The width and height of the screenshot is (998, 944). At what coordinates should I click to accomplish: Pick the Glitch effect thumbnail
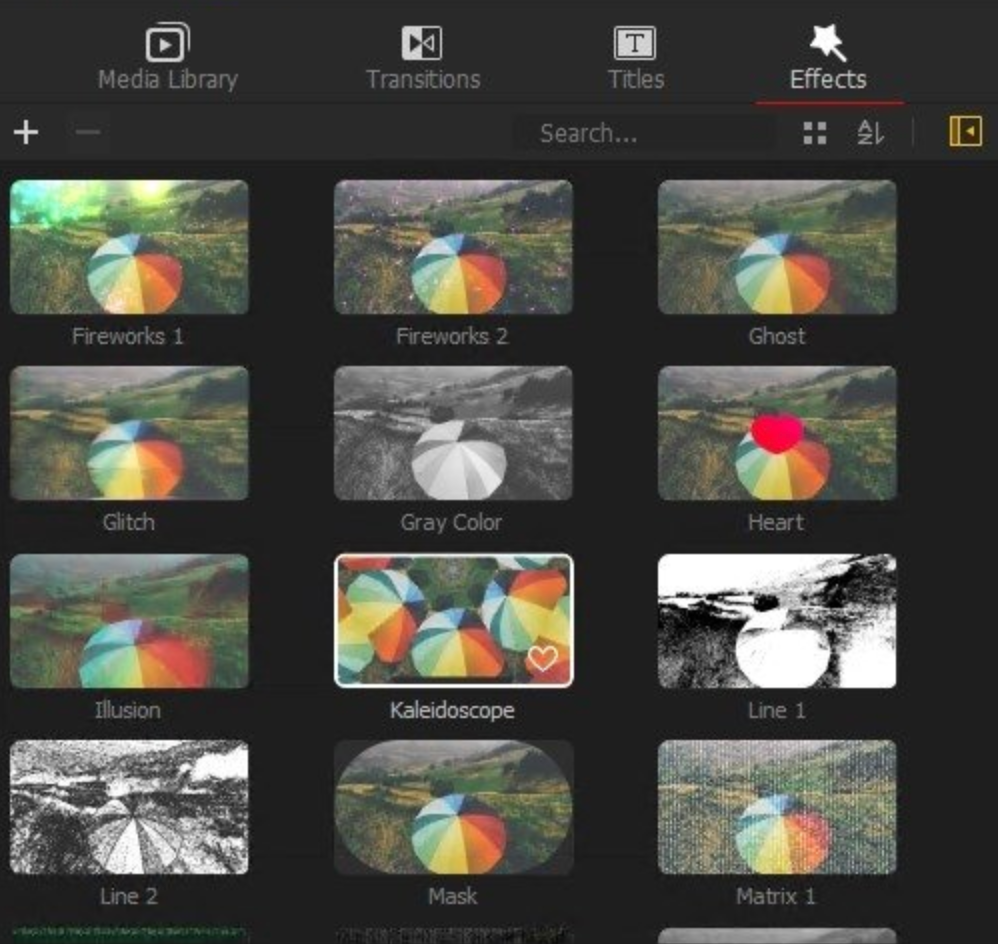[x=129, y=433]
